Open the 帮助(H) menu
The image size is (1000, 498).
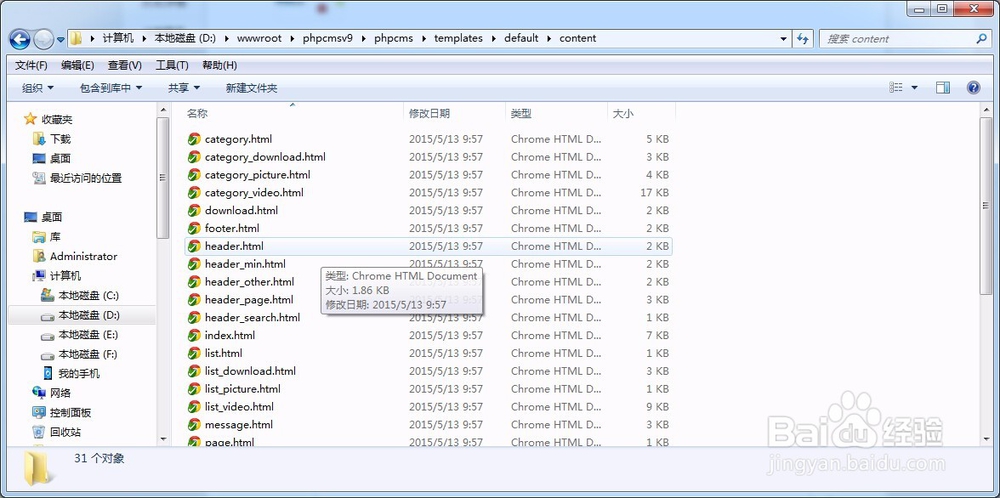pos(219,65)
